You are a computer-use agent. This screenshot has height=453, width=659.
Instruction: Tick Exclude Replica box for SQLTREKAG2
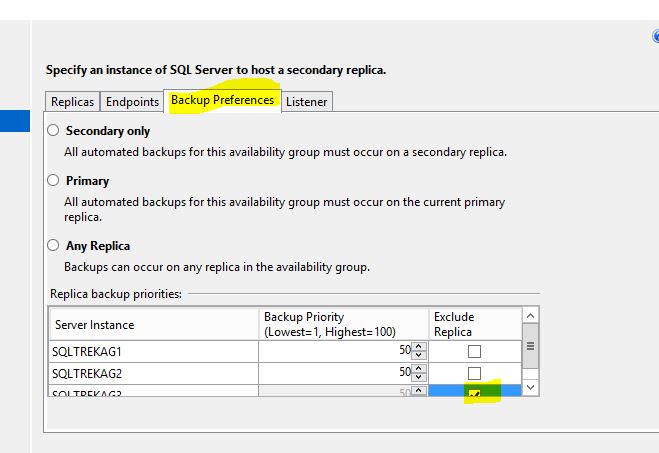click(x=474, y=373)
